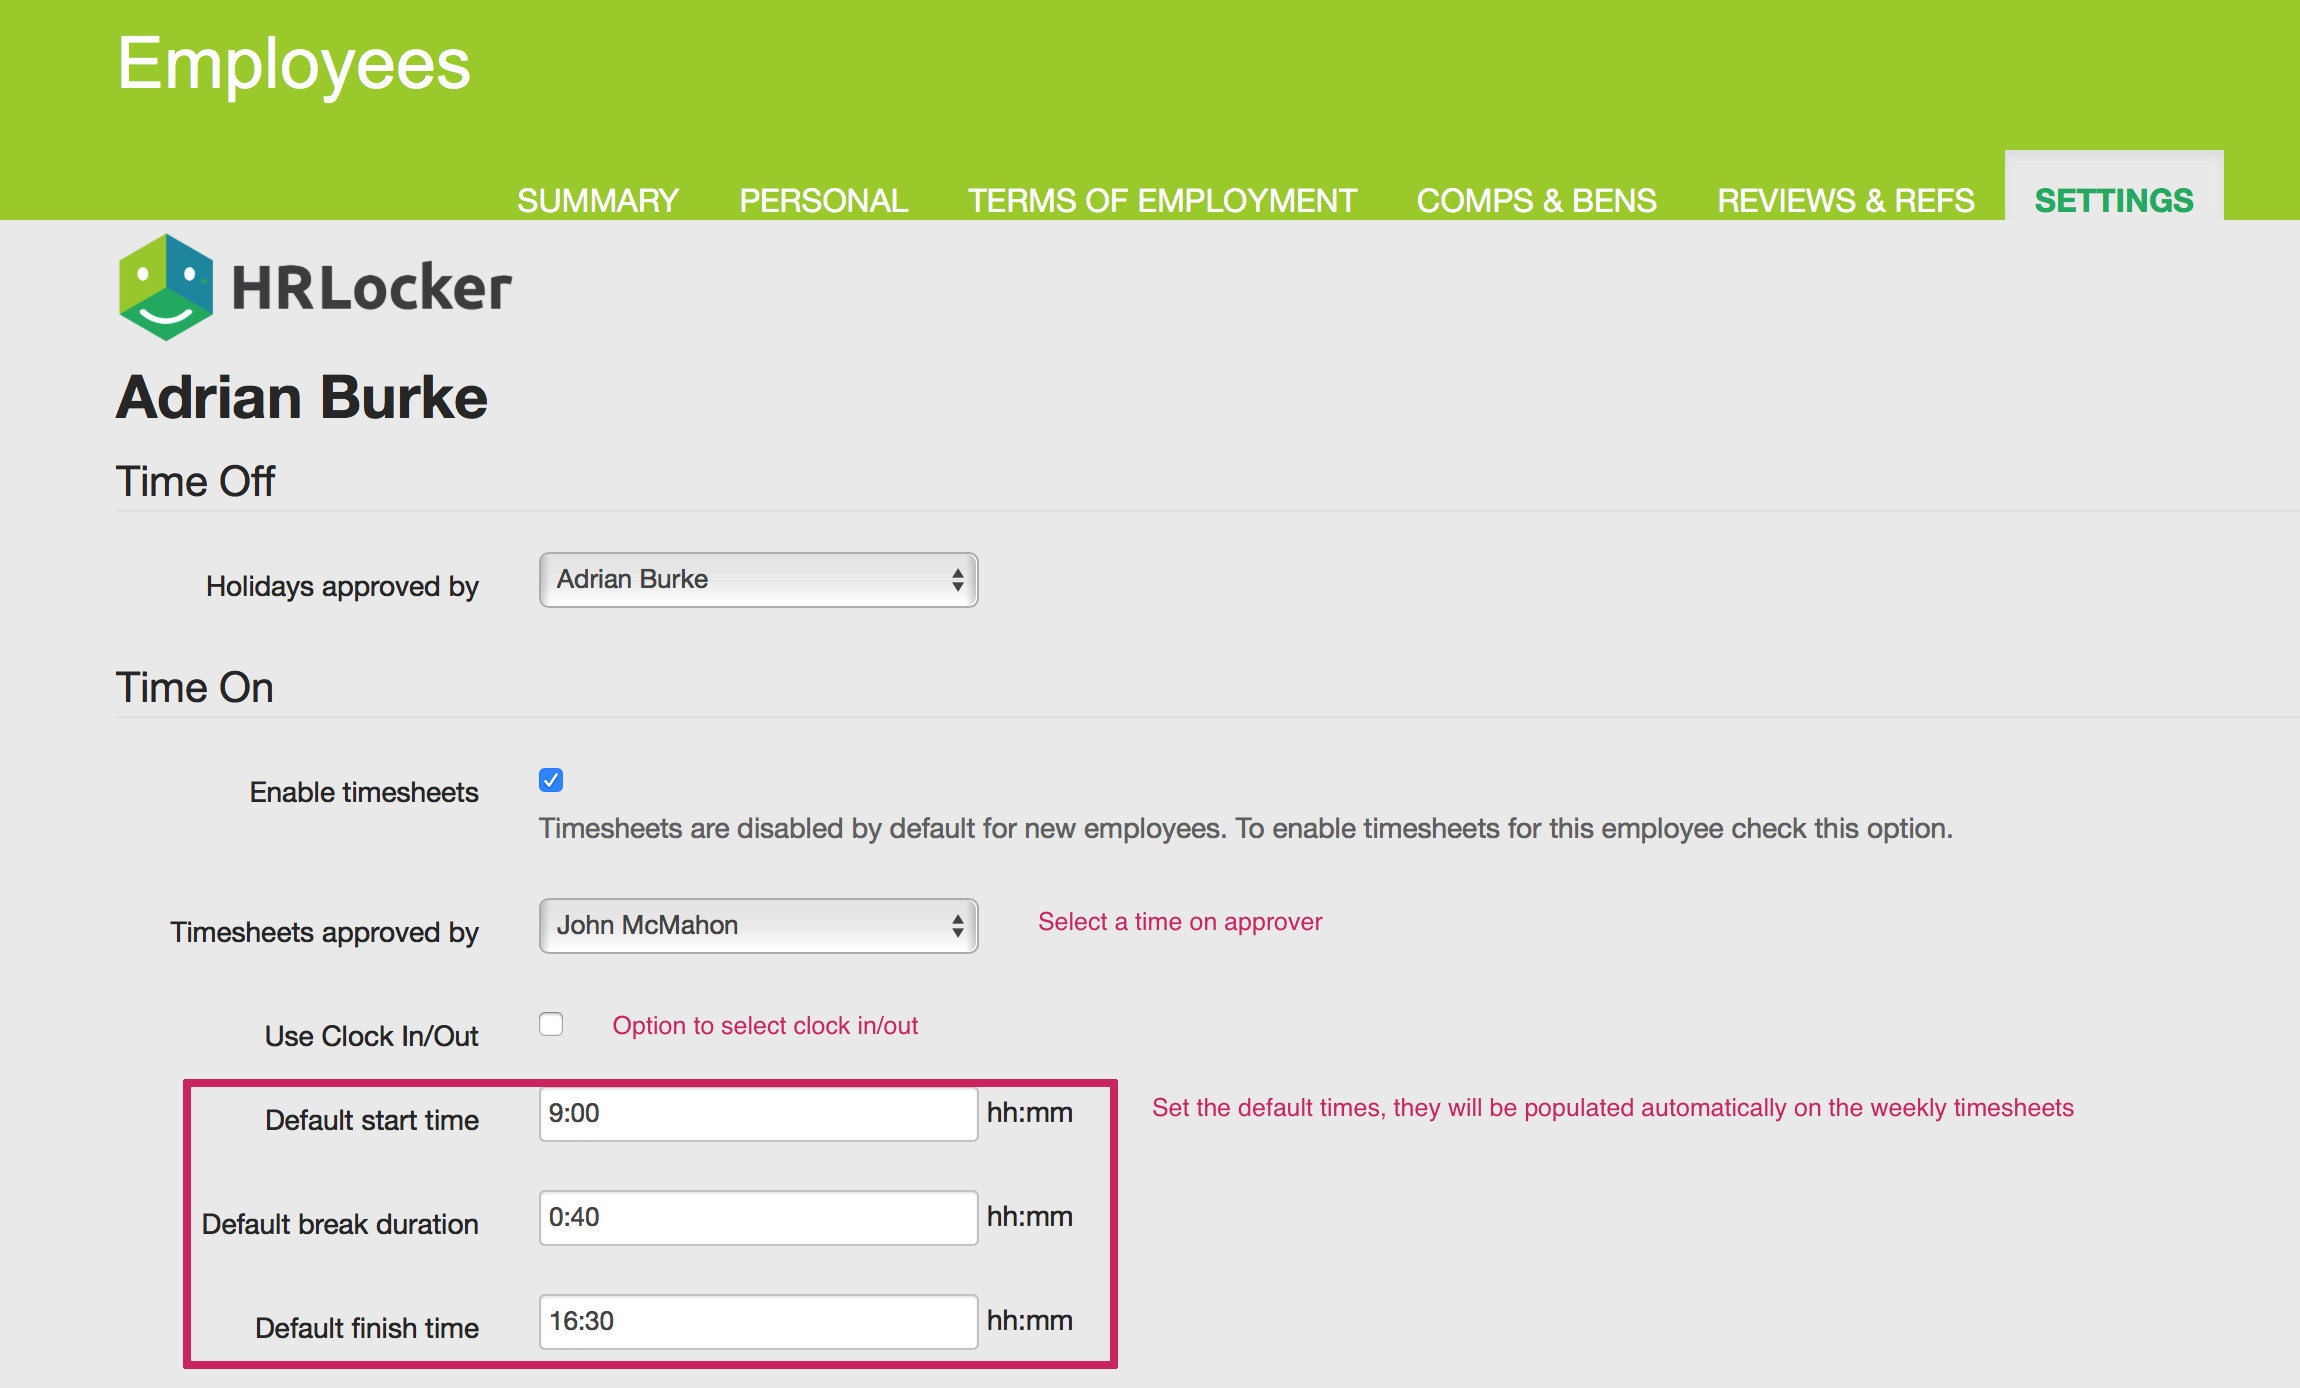Click the Employees page heading
The width and height of the screenshot is (2300, 1388).
point(293,63)
